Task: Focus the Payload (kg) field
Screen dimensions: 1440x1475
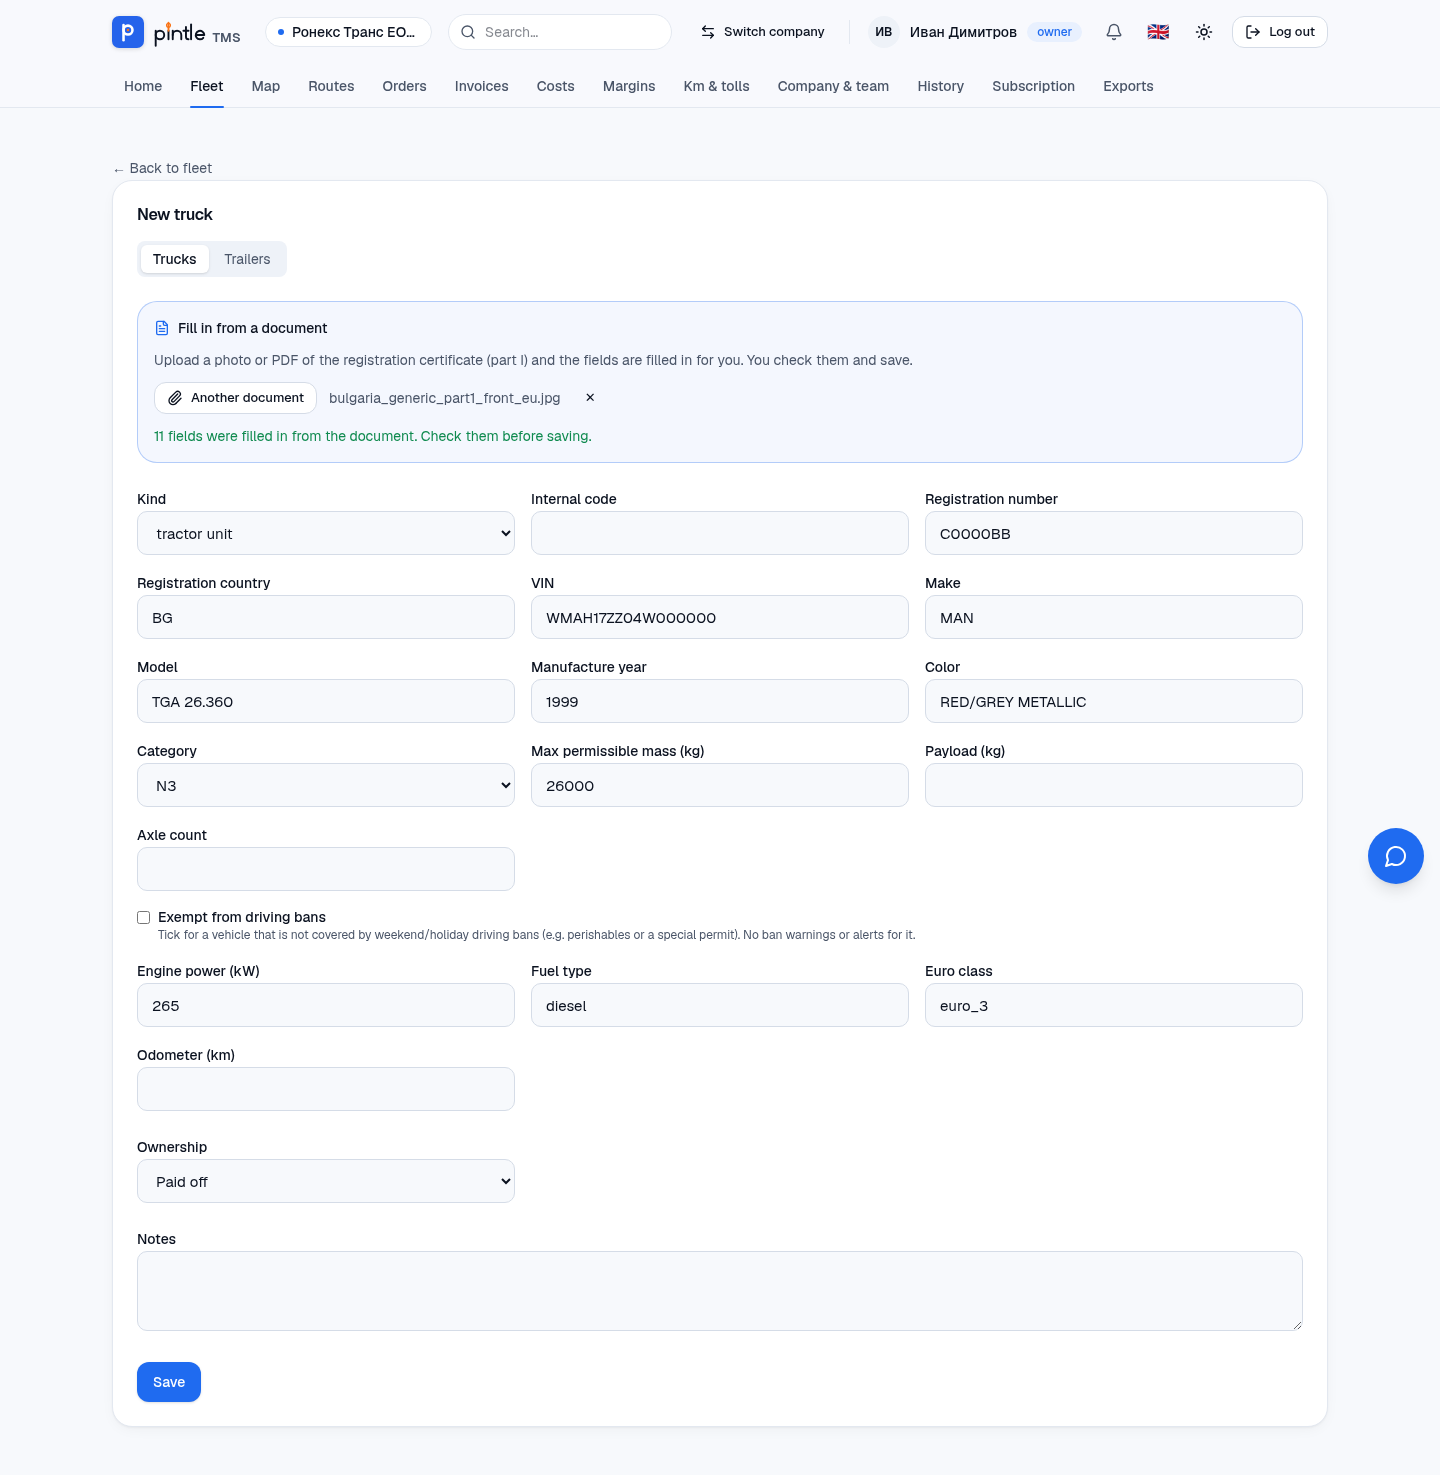Action: click(x=1114, y=785)
